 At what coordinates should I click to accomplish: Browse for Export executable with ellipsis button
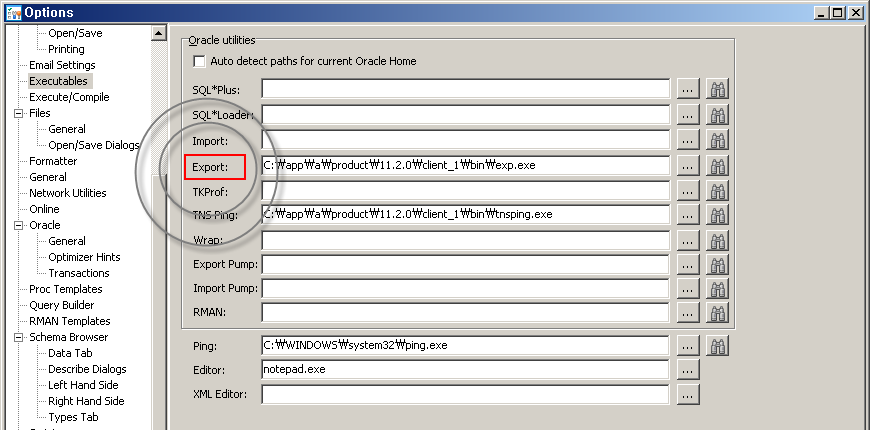pos(687,165)
